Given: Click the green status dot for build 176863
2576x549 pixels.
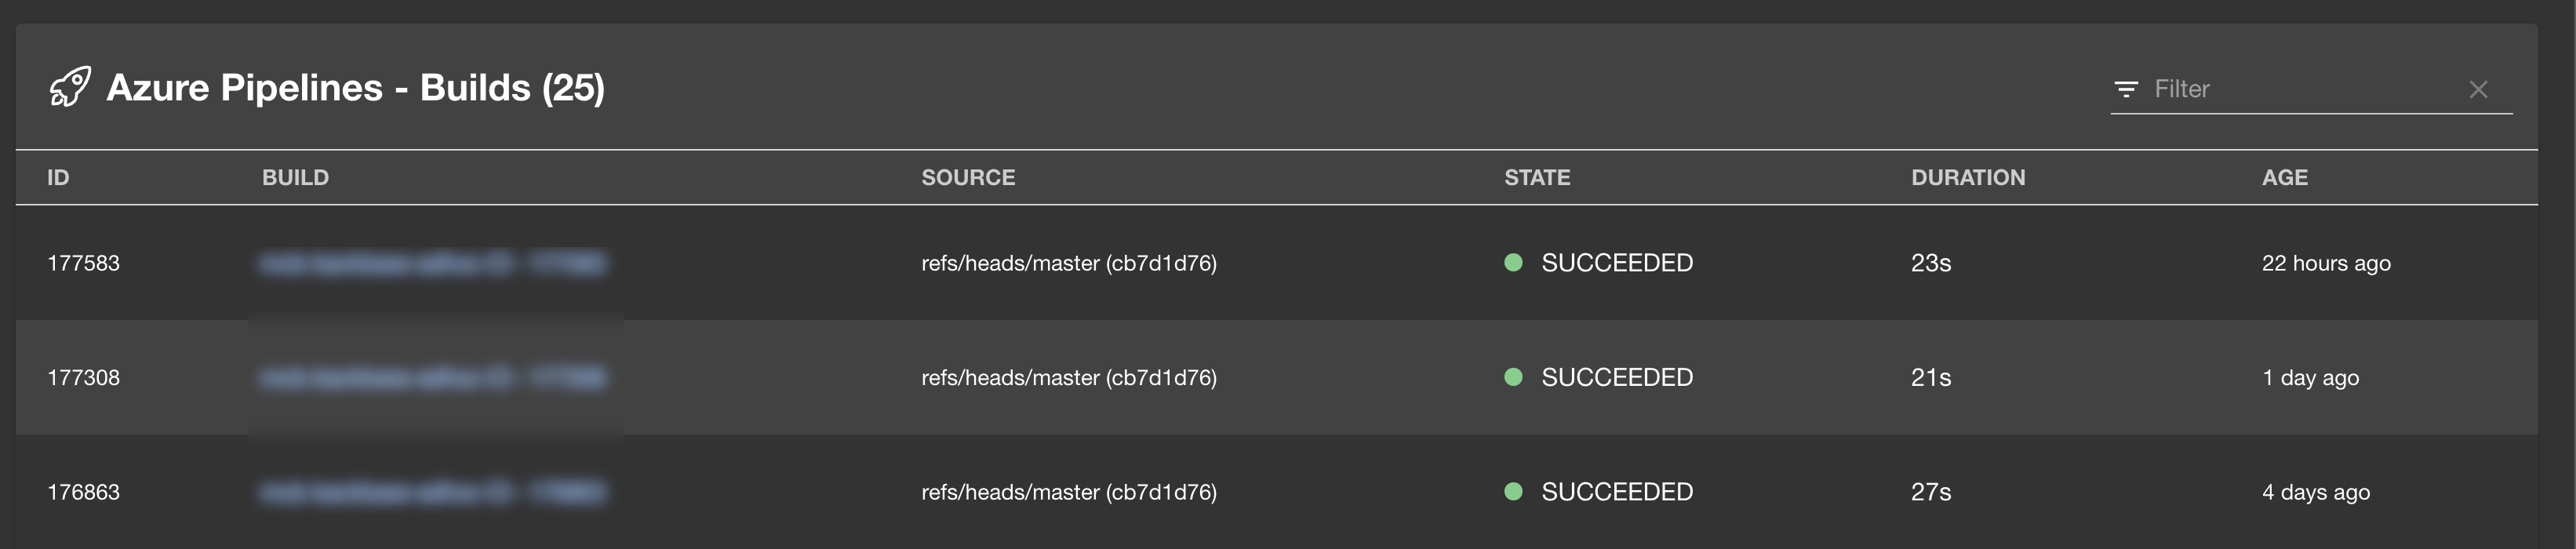Looking at the screenshot, I should coord(1513,492).
